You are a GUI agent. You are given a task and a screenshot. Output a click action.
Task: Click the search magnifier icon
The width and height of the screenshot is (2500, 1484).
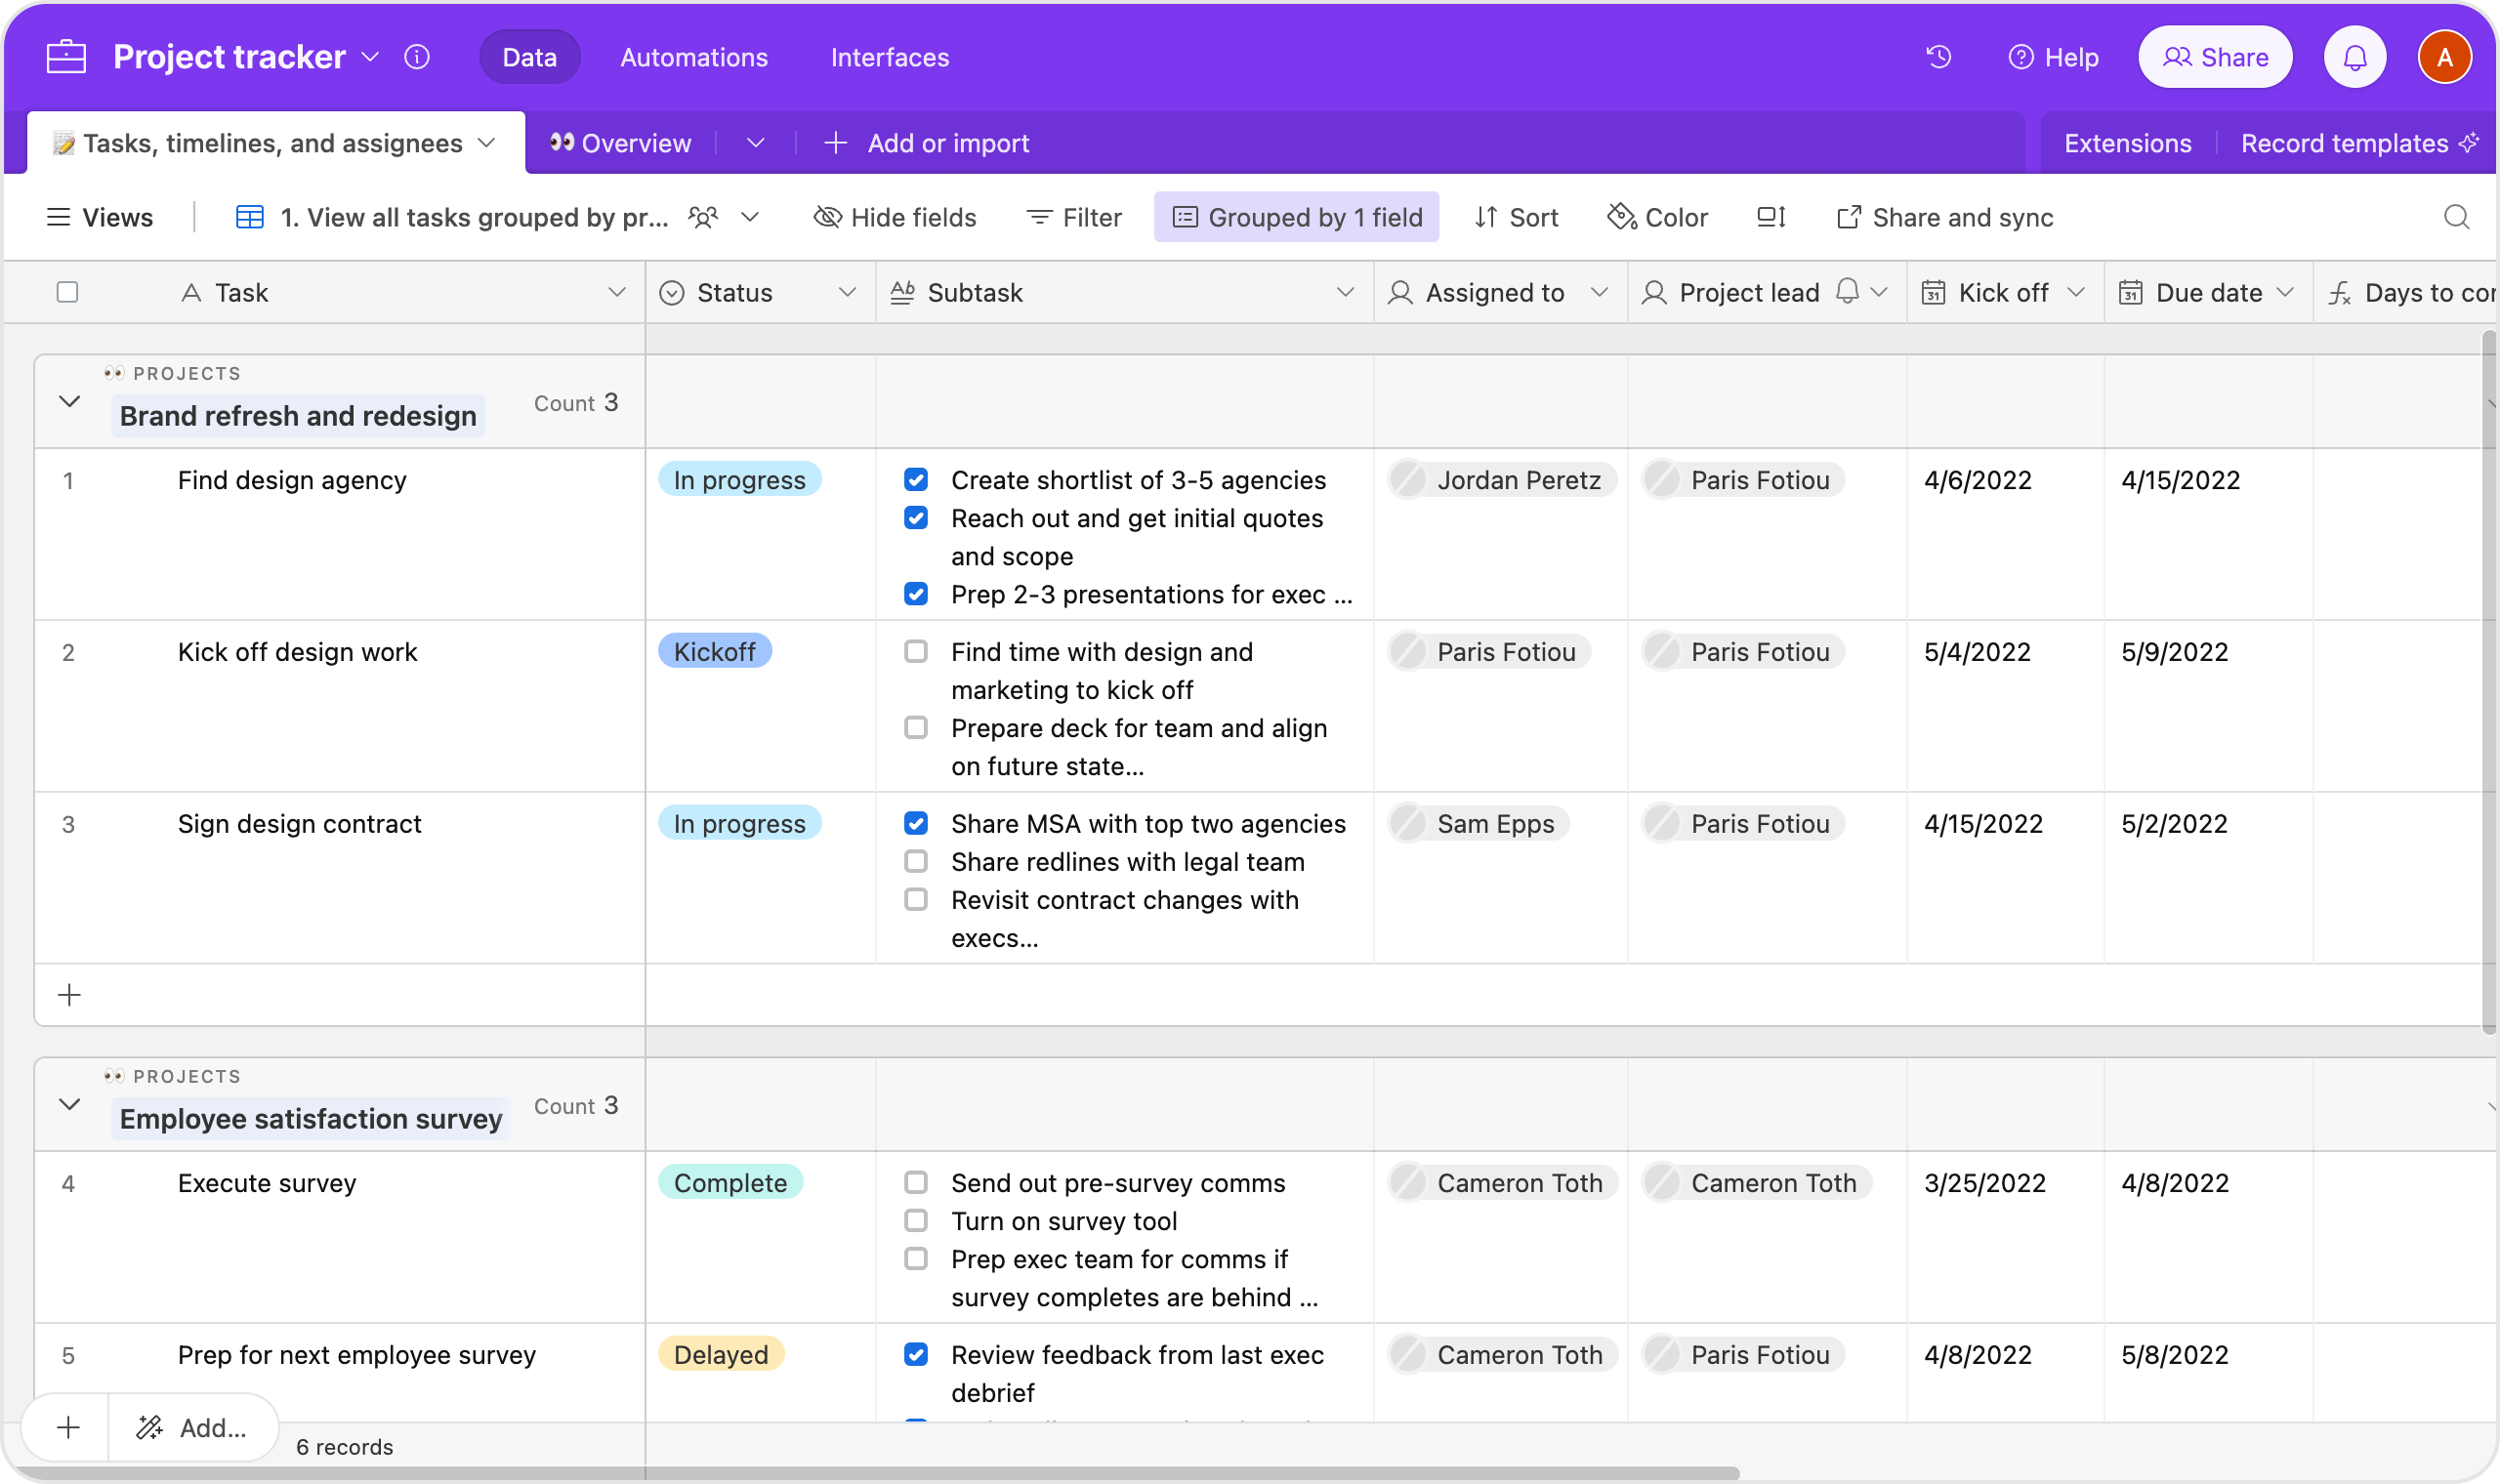pyautogui.click(x=2456, y=217)
